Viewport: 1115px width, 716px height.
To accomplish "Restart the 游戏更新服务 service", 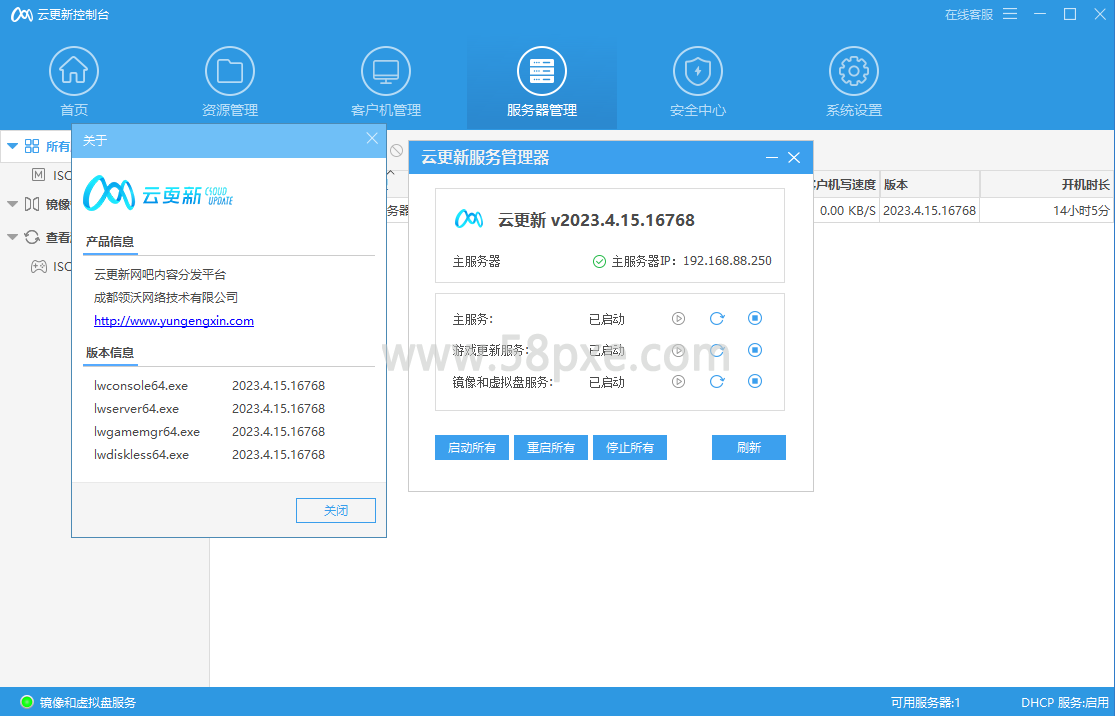I will [717, 351].
